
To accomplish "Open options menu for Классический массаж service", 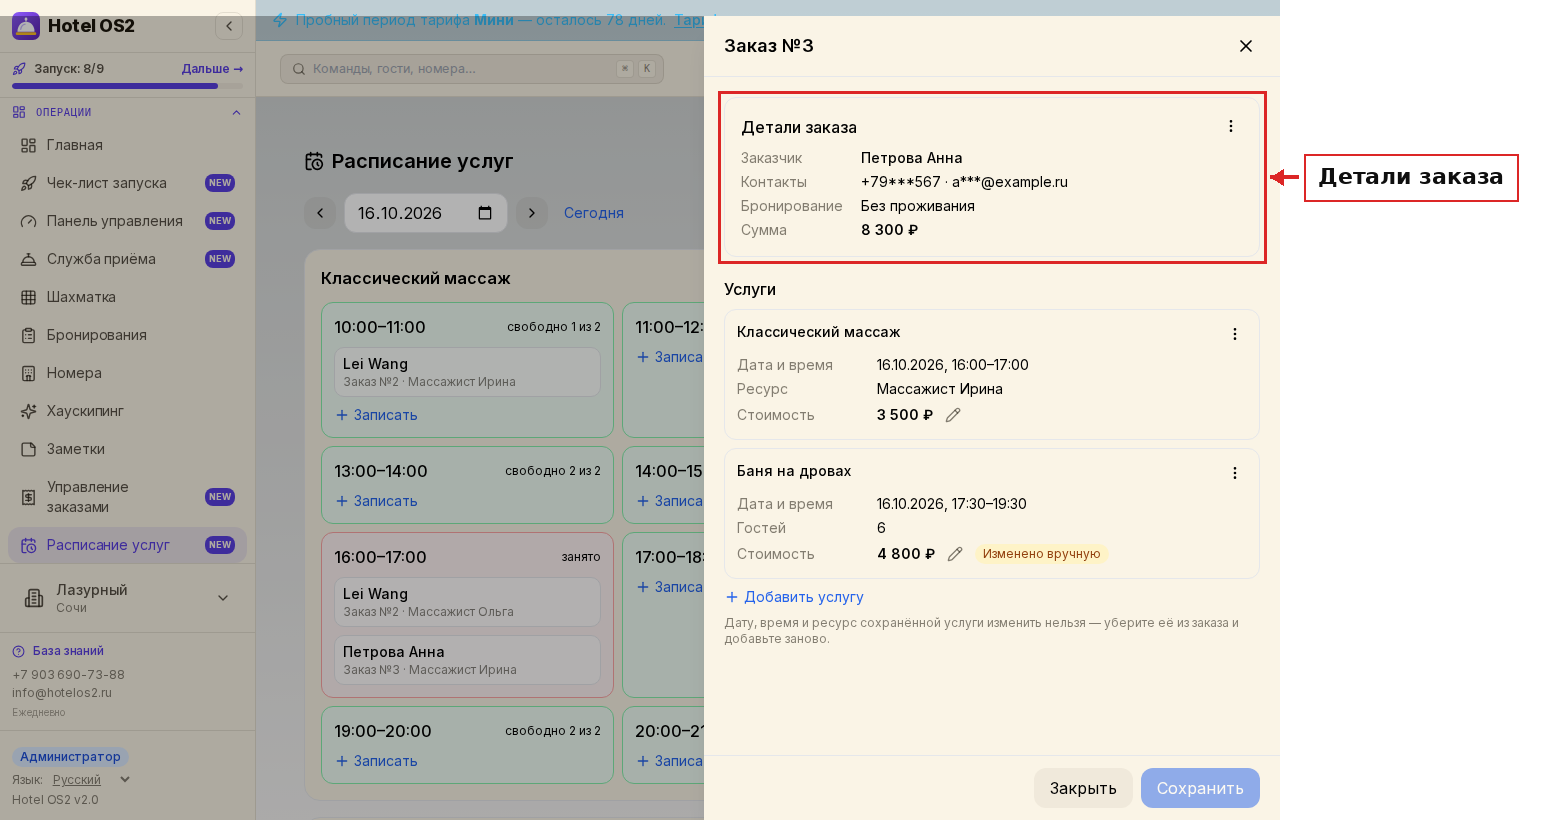I will coord(1235,334).
